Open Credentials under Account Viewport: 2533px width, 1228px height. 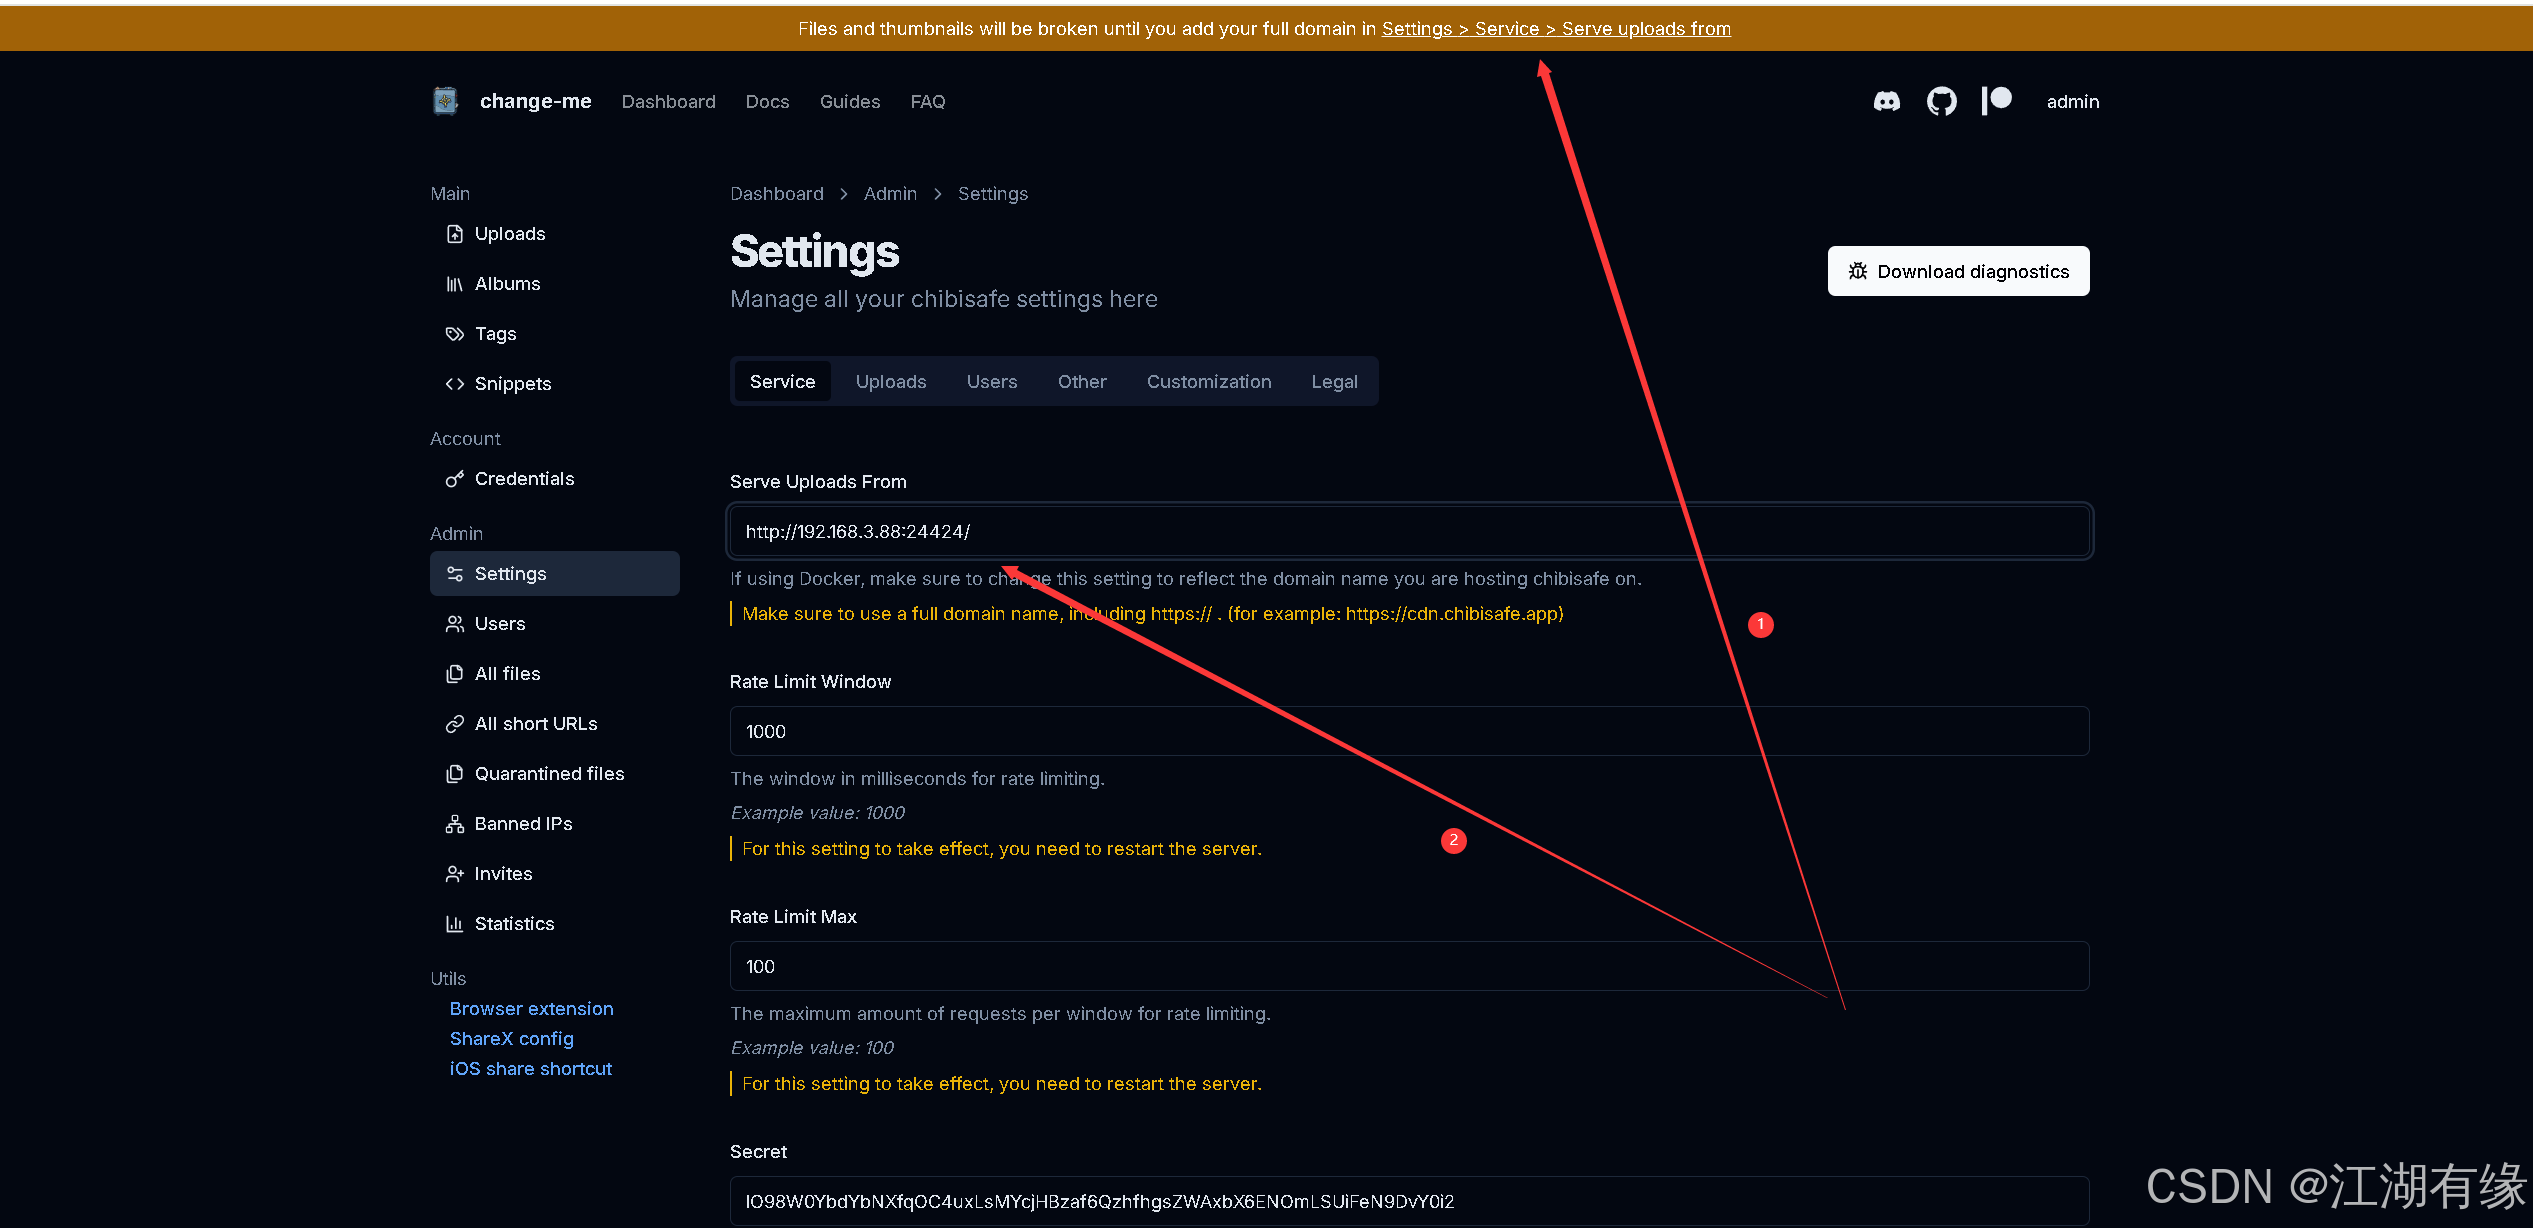(524, 479)
